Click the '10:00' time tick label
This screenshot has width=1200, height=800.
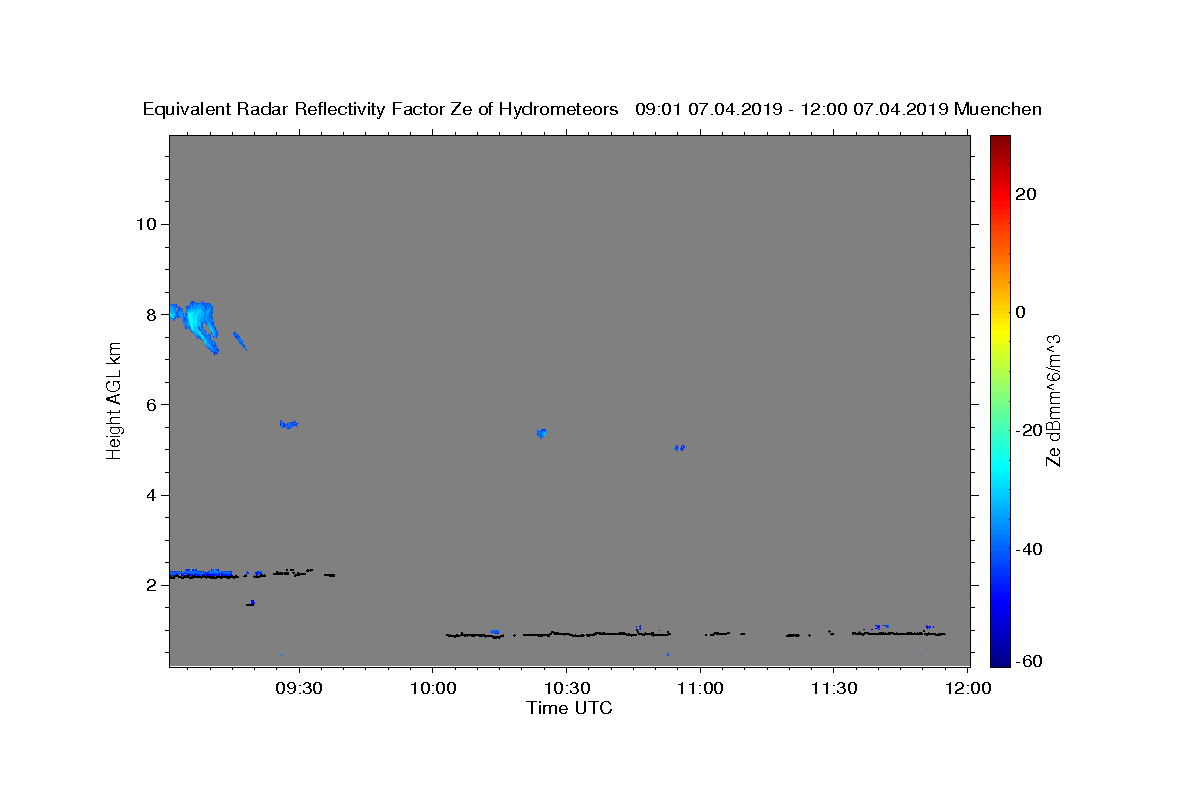click(x=432, y=688)
